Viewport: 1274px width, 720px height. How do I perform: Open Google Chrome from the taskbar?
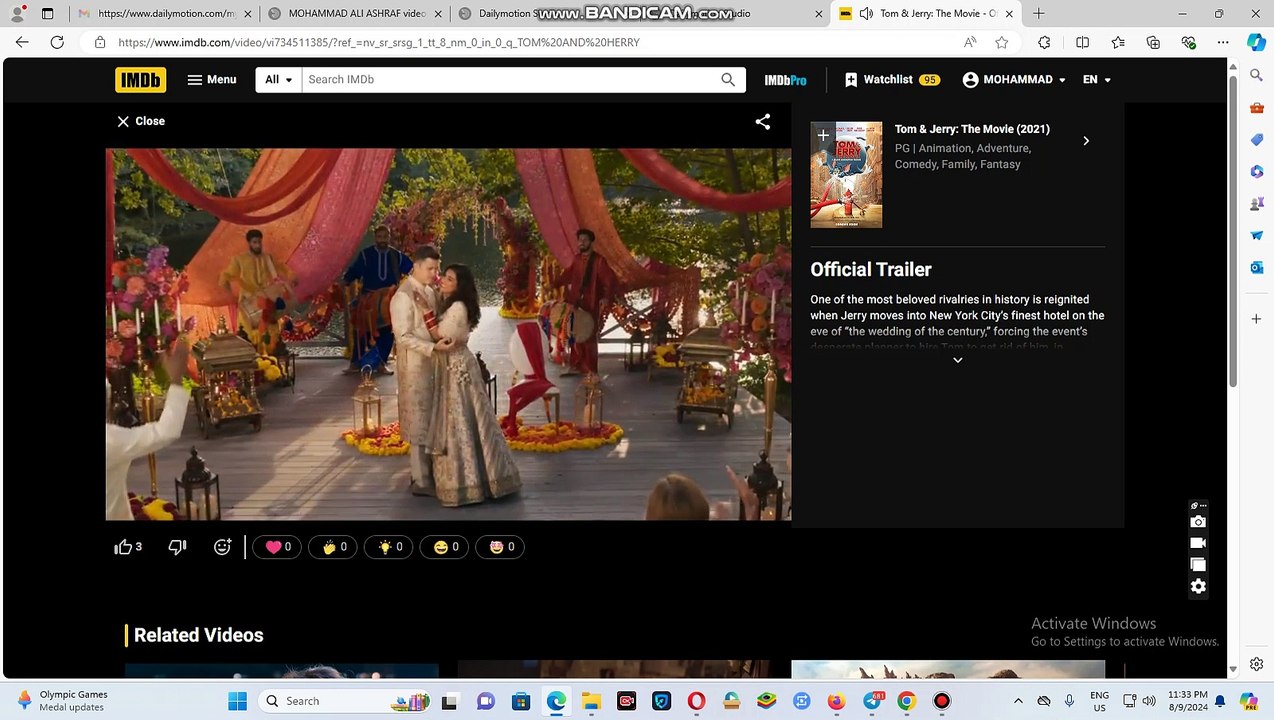pos(906,701)
